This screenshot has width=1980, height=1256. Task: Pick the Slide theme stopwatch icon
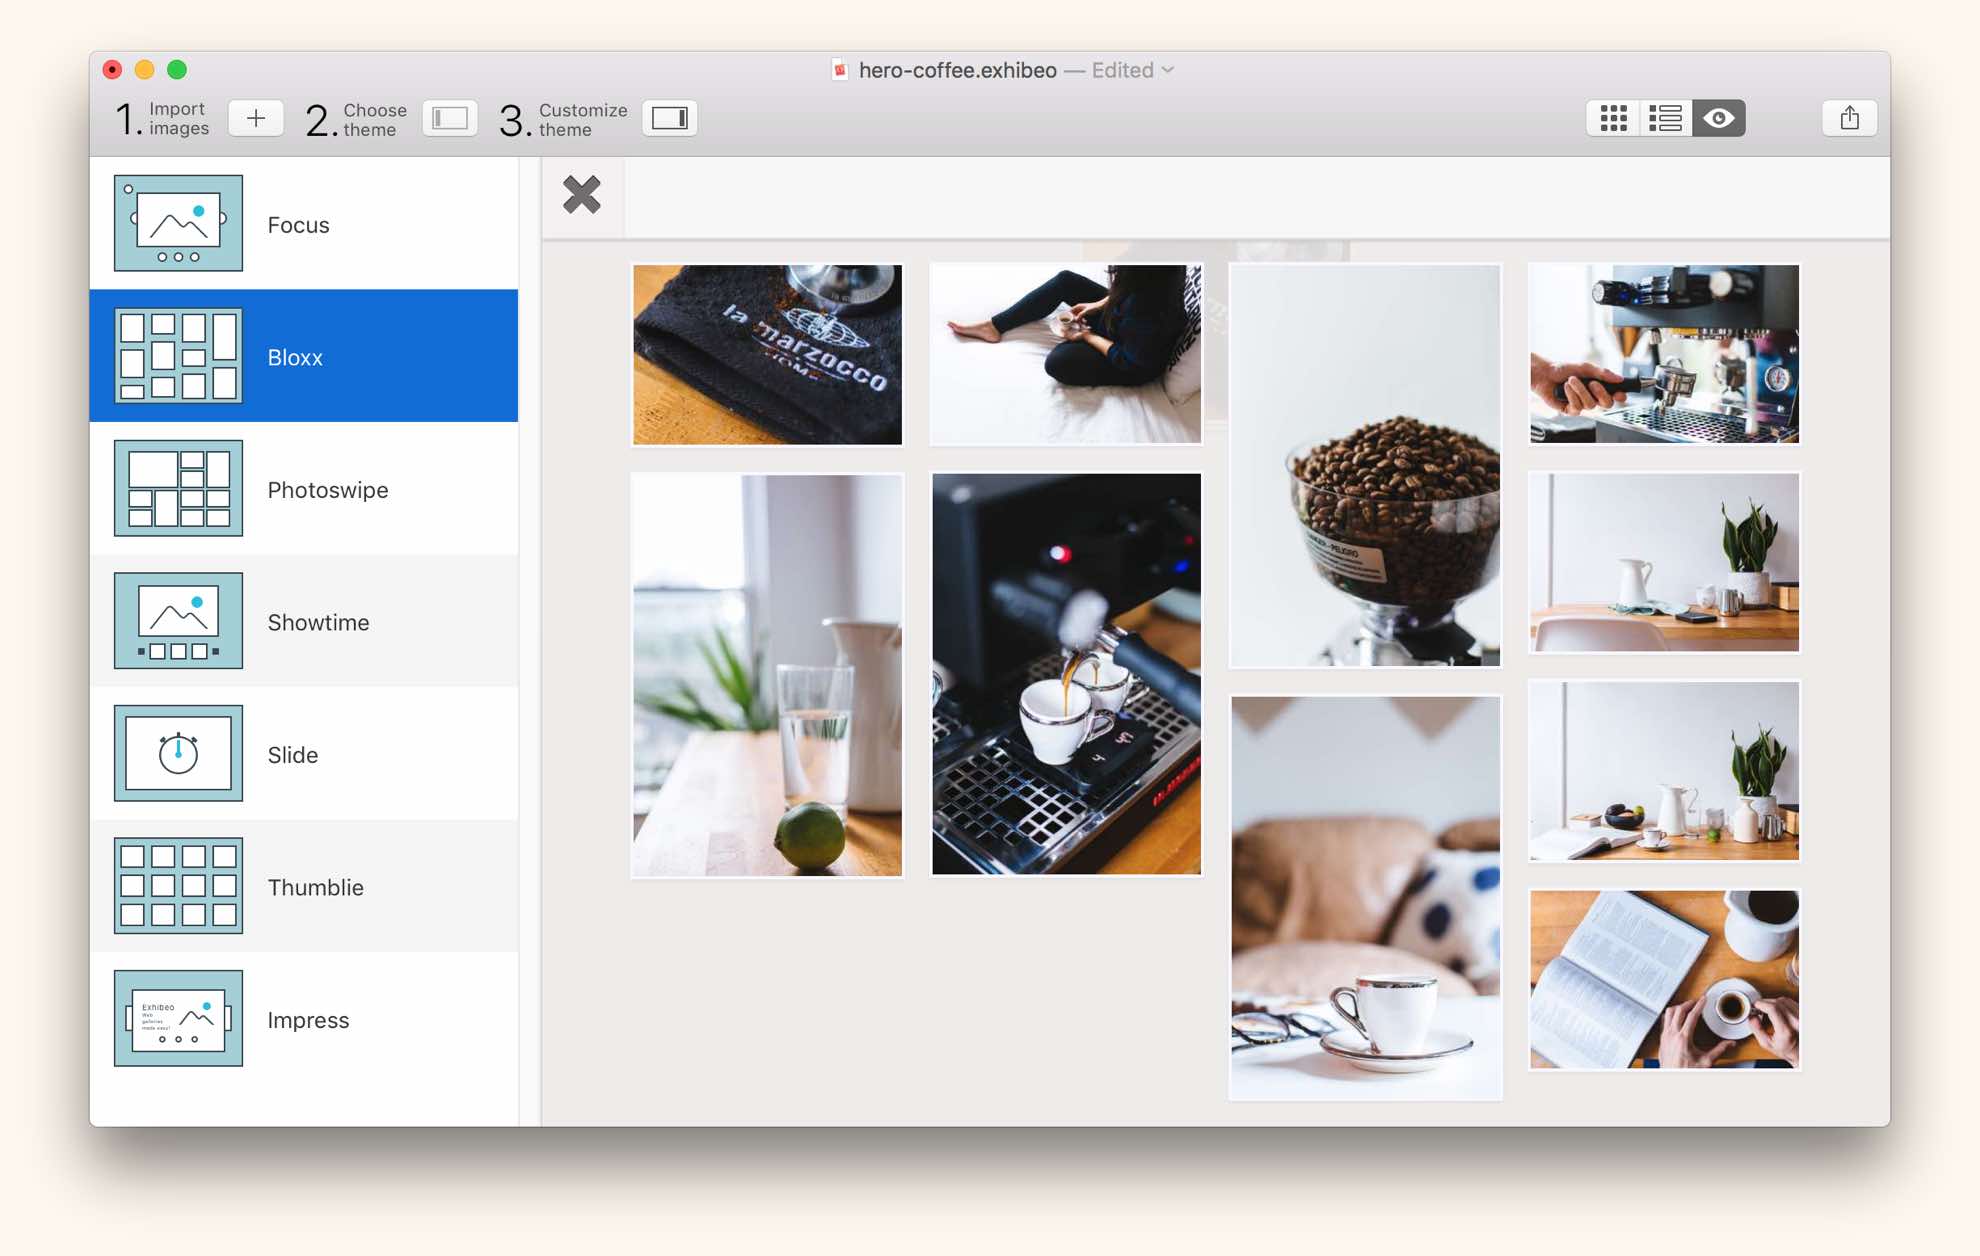(178, 754)
